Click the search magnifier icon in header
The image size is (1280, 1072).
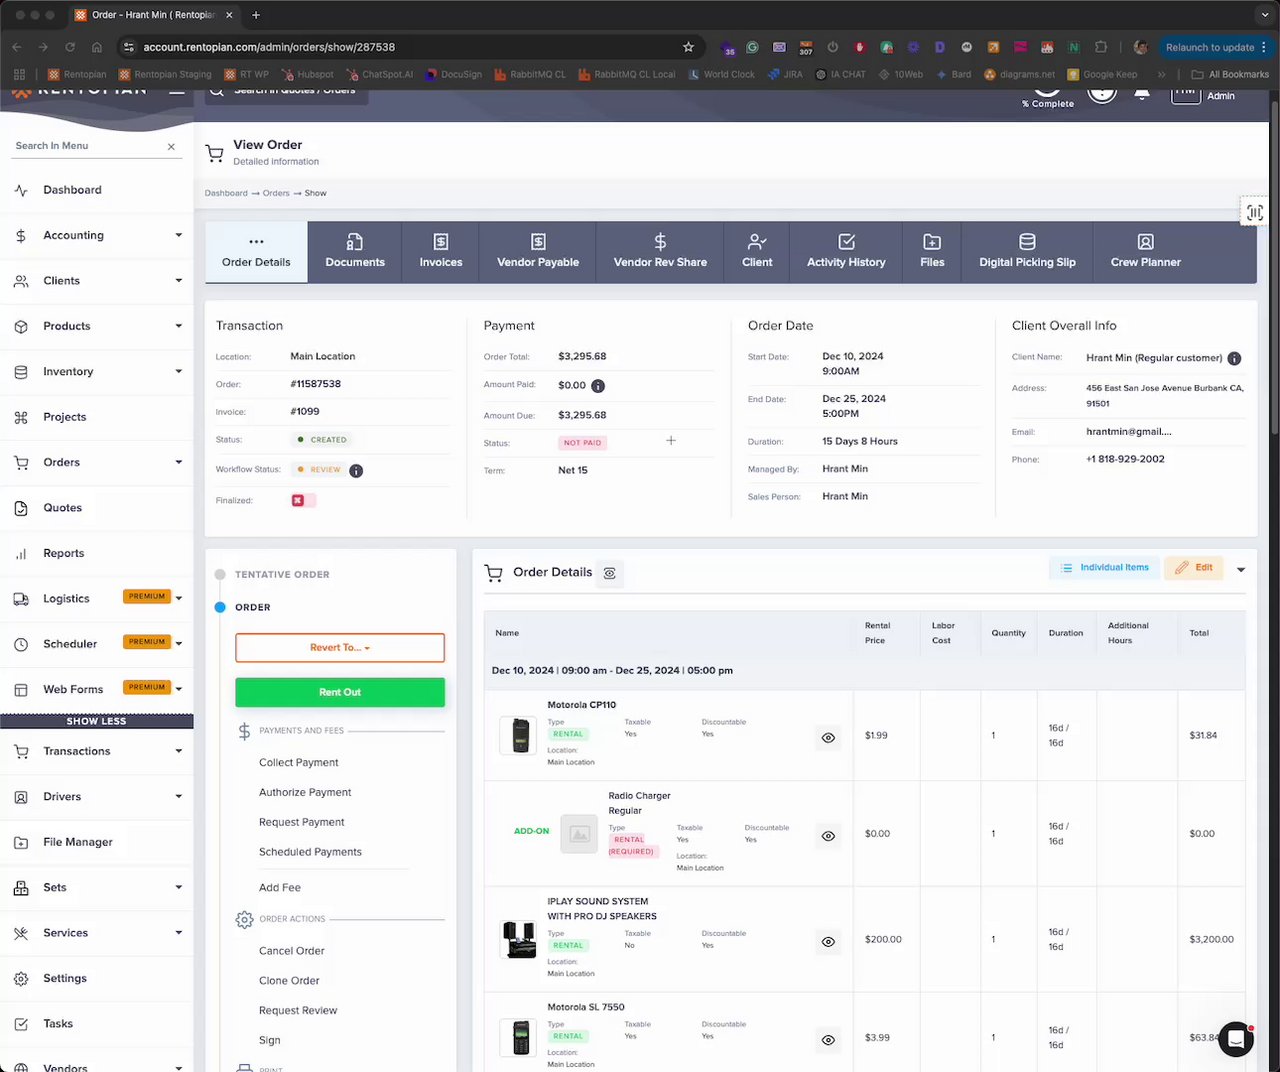(216, 91)
